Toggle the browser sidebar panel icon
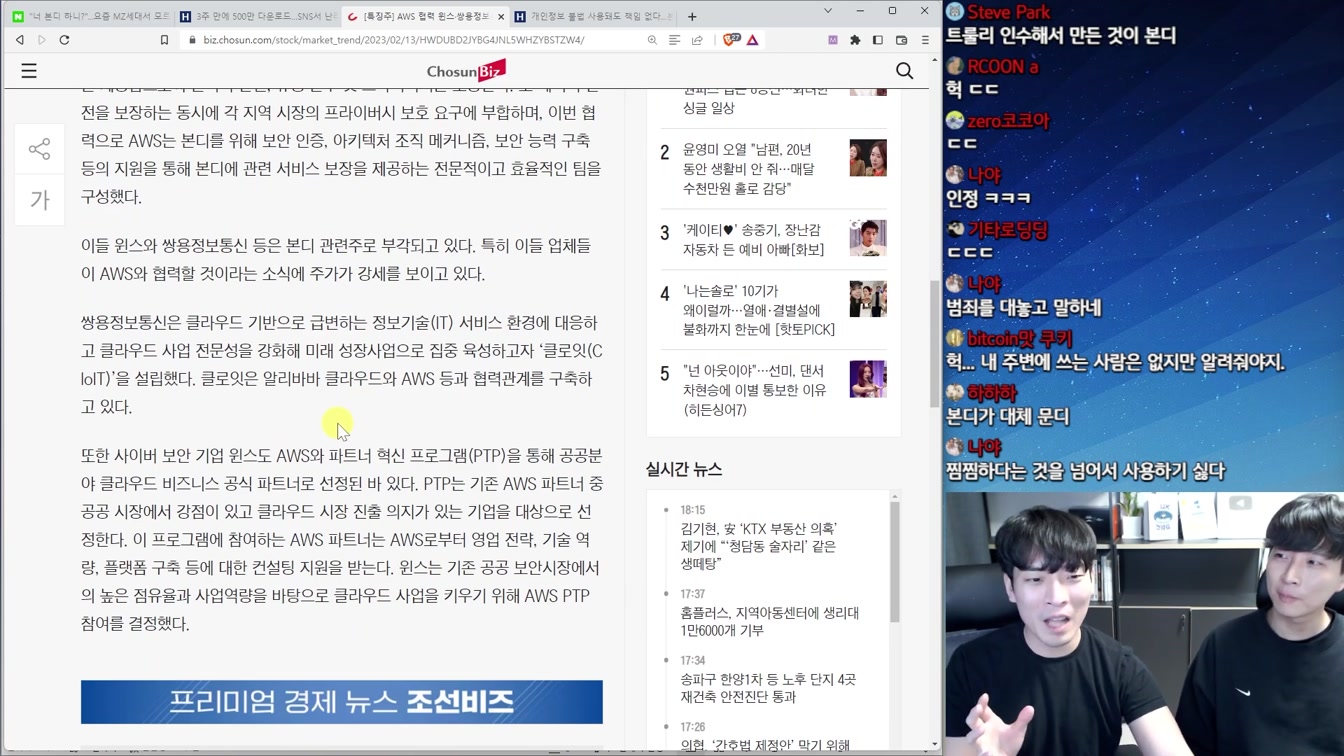 (x=878, y=40)
